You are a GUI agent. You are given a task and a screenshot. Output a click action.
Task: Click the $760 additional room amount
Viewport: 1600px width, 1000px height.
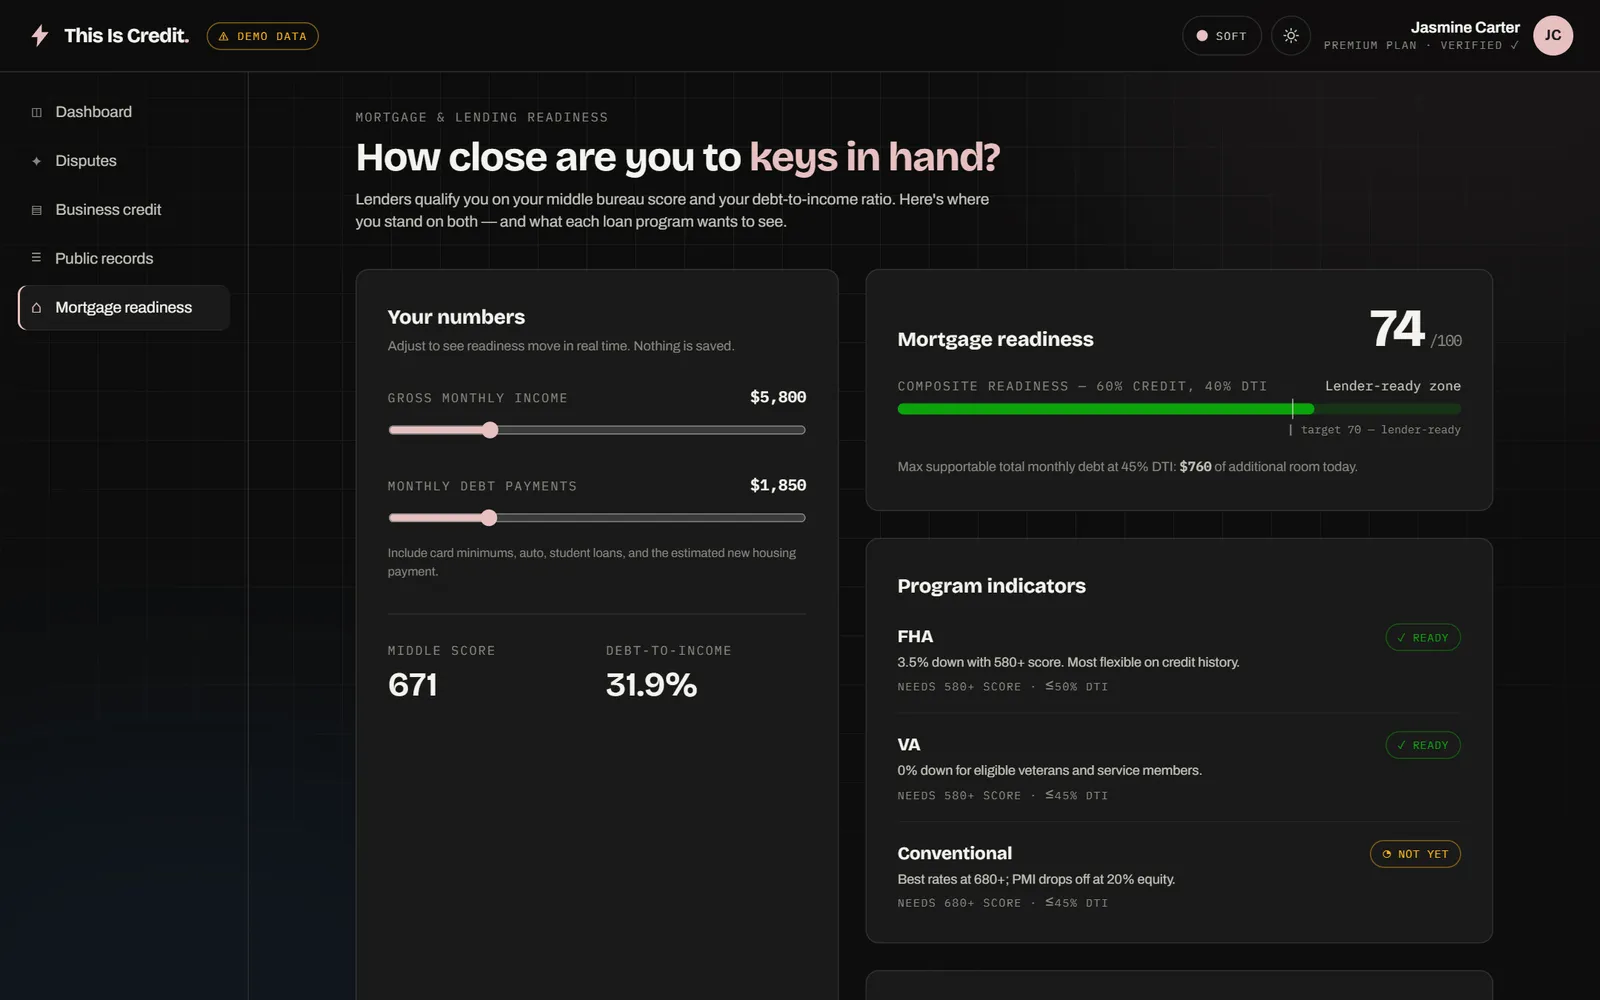1195,467
